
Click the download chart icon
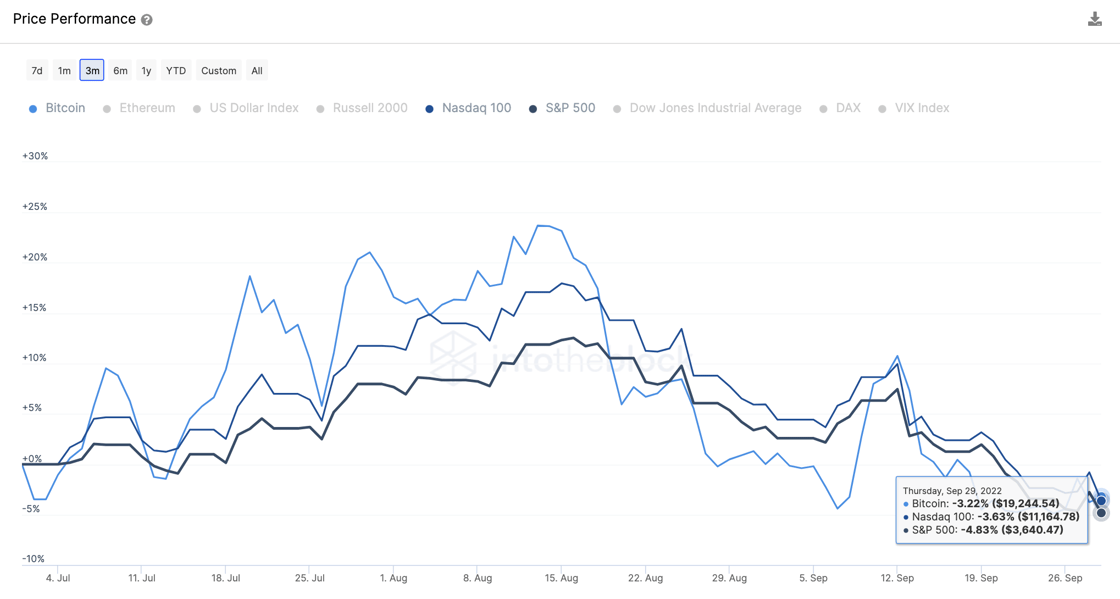click(x=1095, y=20)
